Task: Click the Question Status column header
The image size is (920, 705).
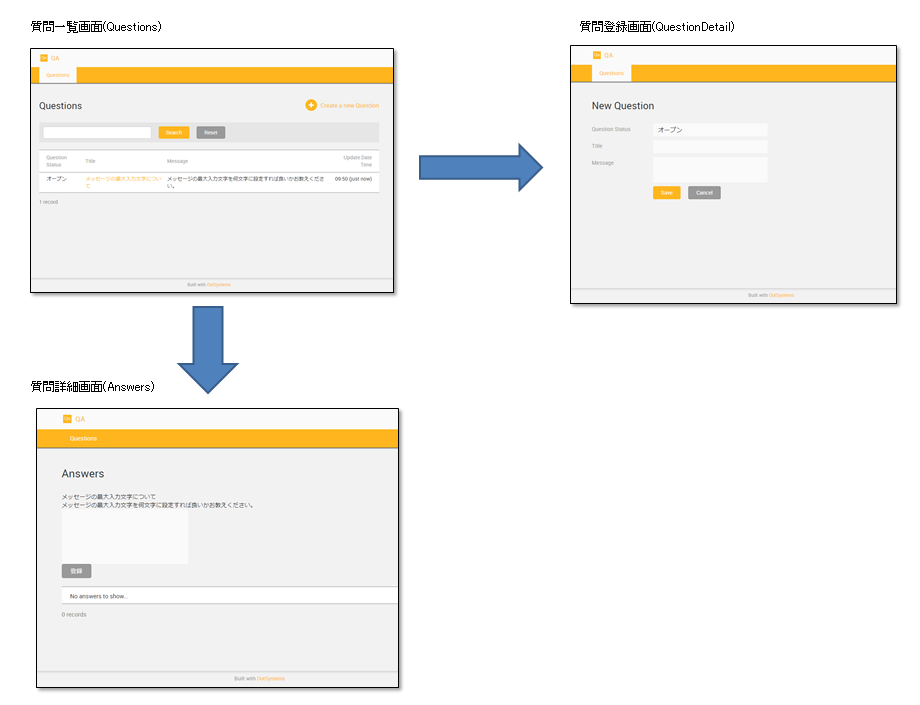Action: click(x=57, y=161)
